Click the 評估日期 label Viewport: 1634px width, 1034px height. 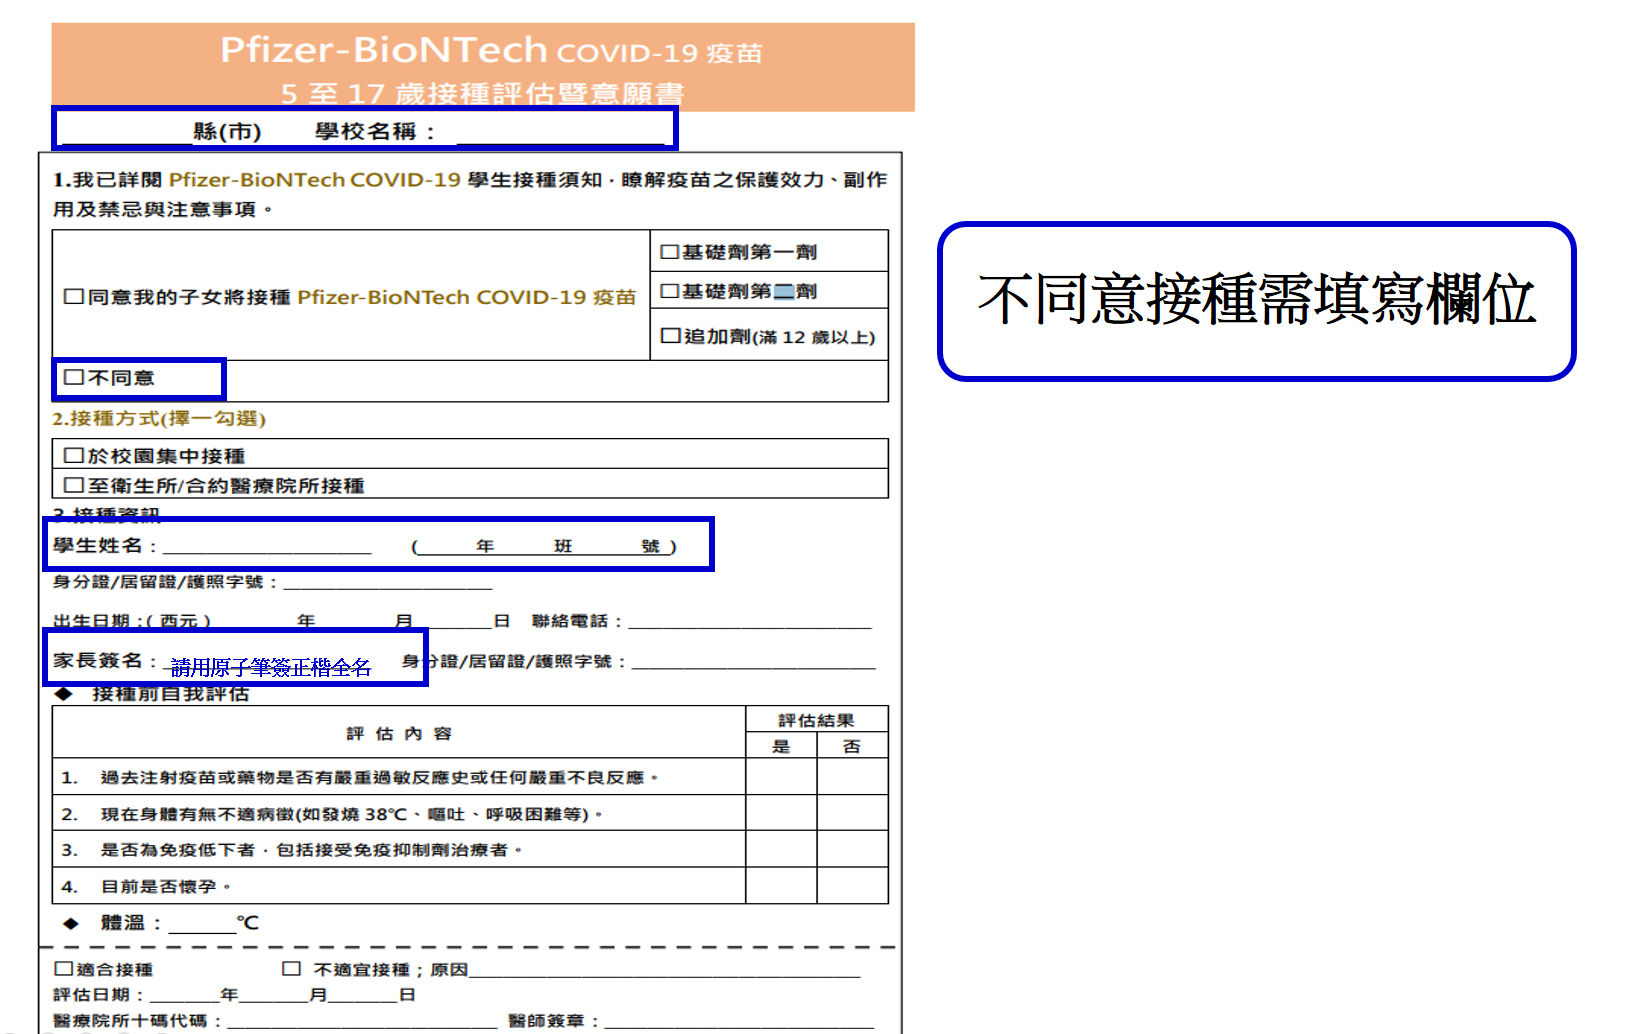(98, 995)
